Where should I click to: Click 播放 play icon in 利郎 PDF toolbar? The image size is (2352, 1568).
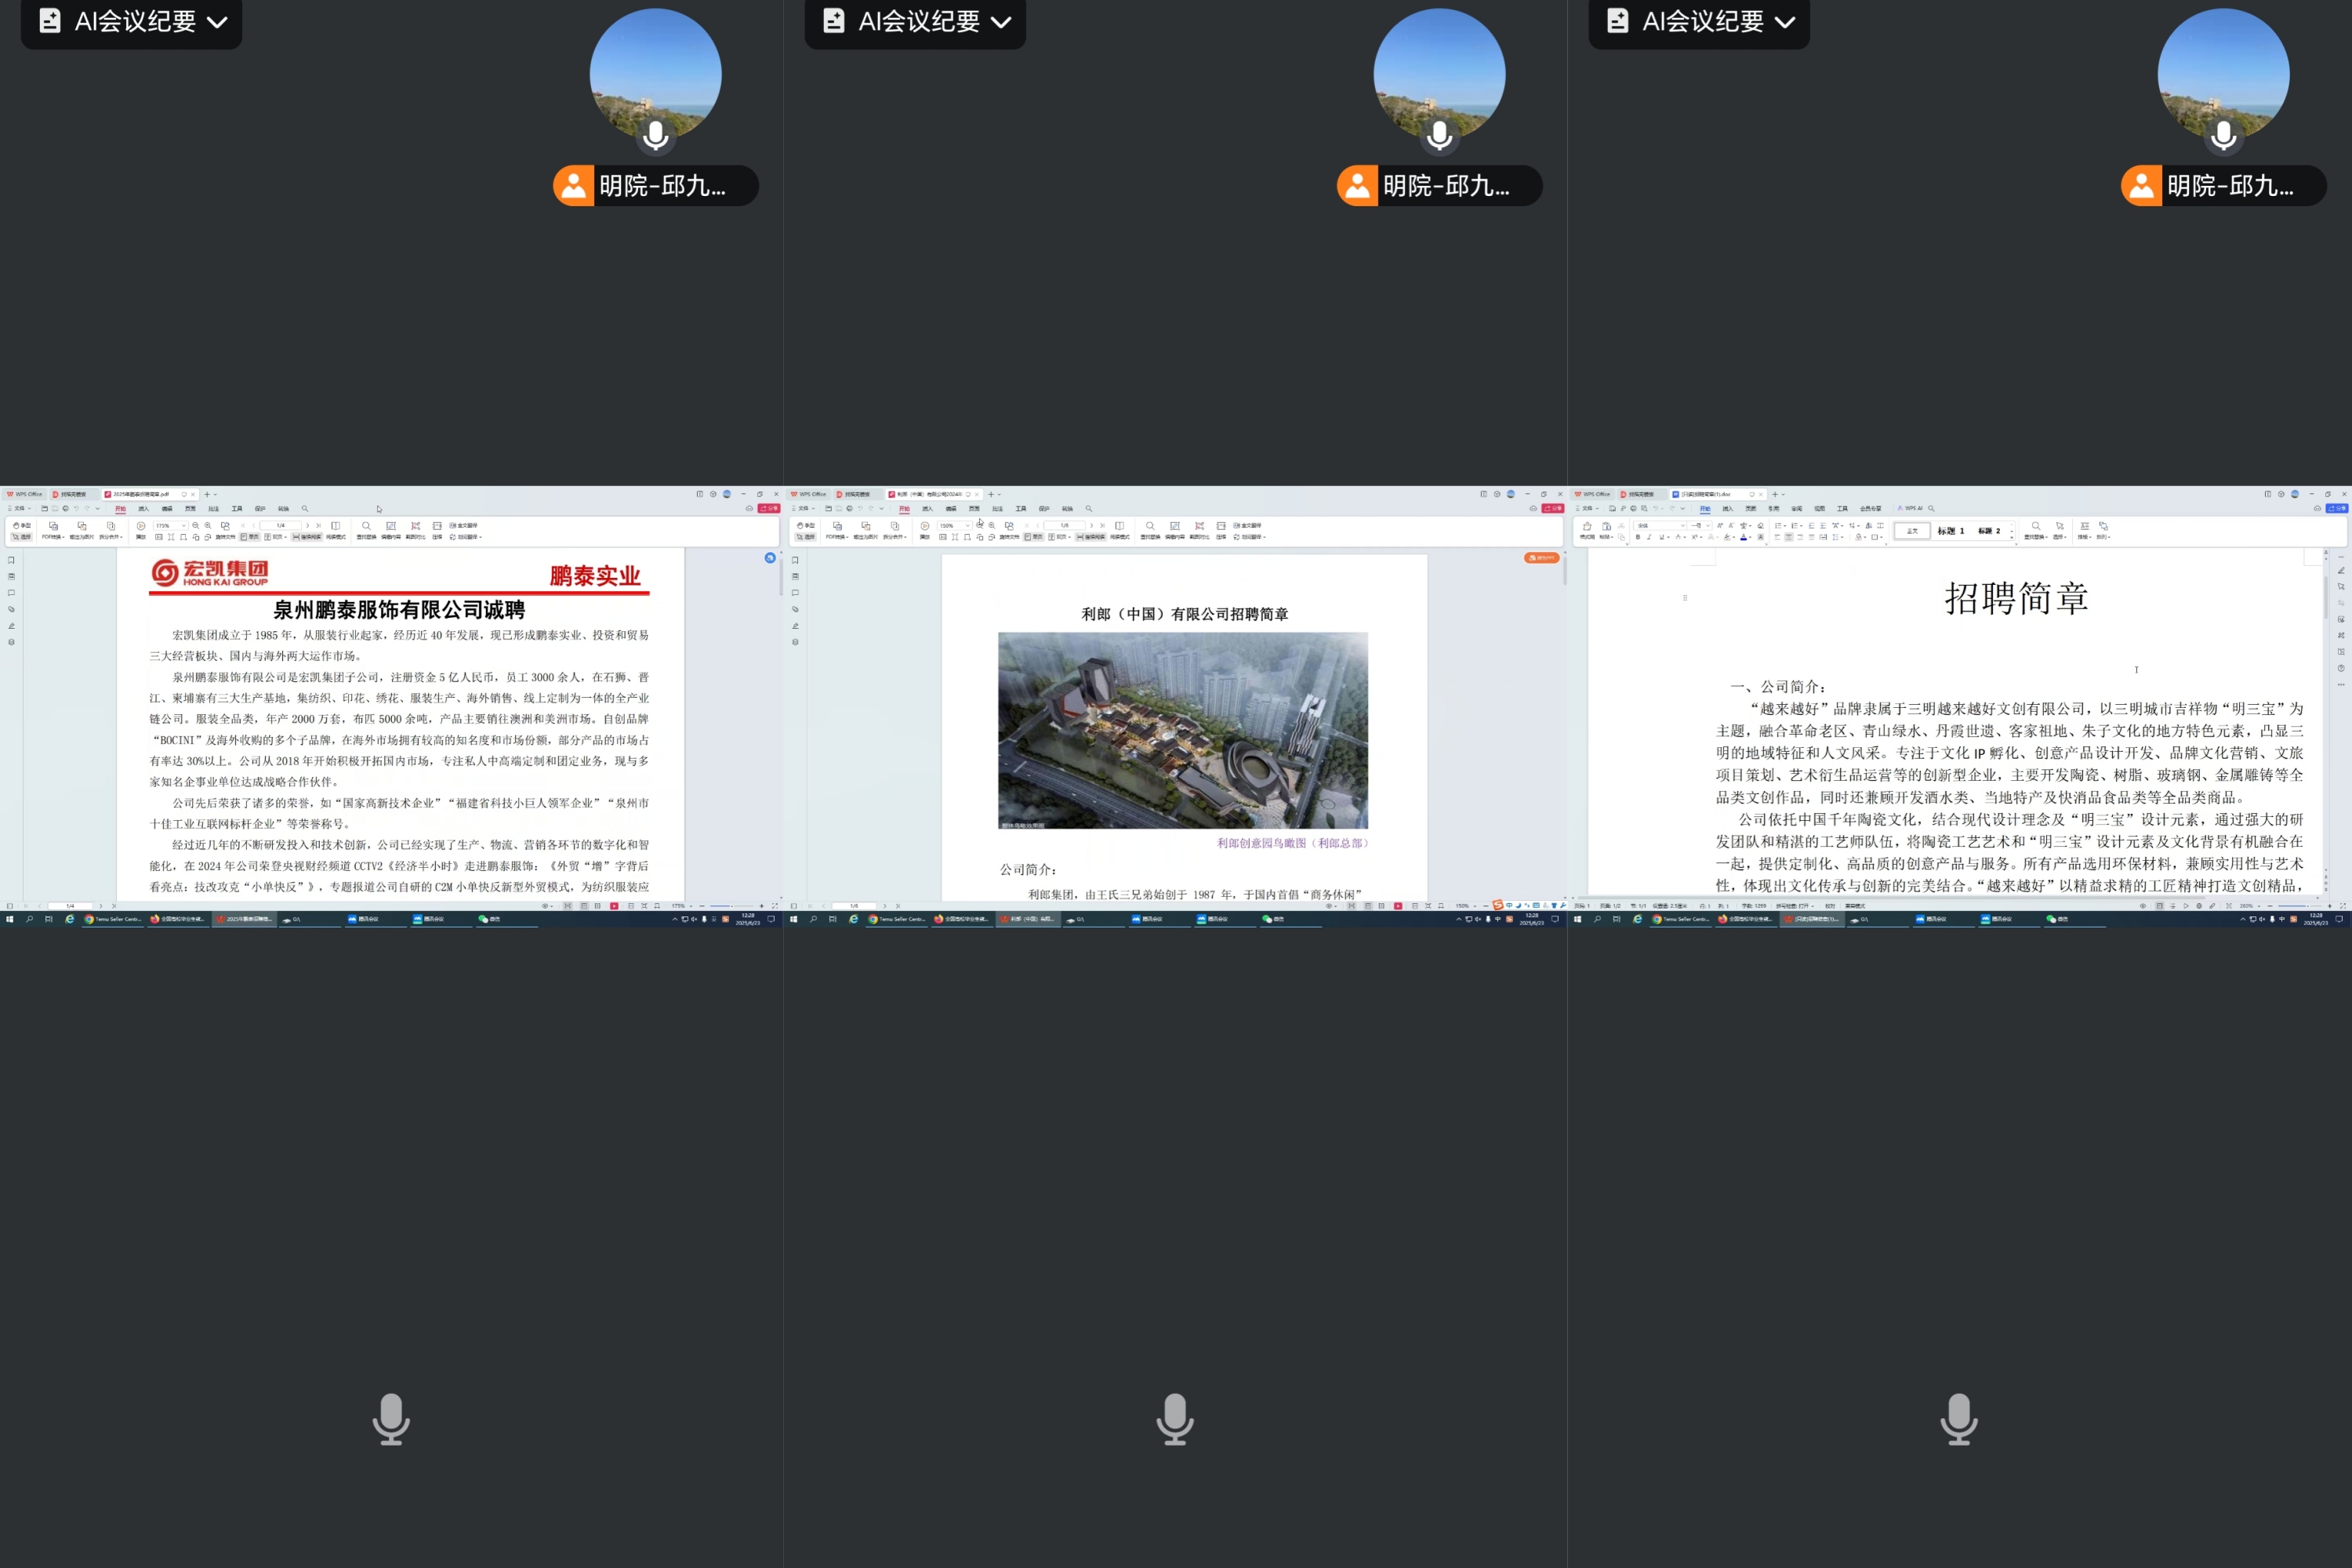pyautogui.click(x=925, y=527)
